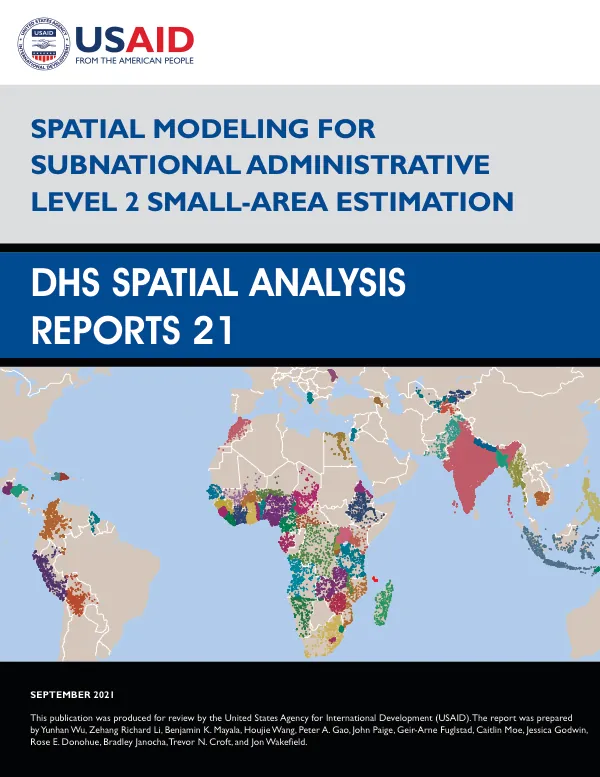Click the 'SEPTEMBER 2021' date text
This screenshot has height=777, width=600.
click(72, 695)
